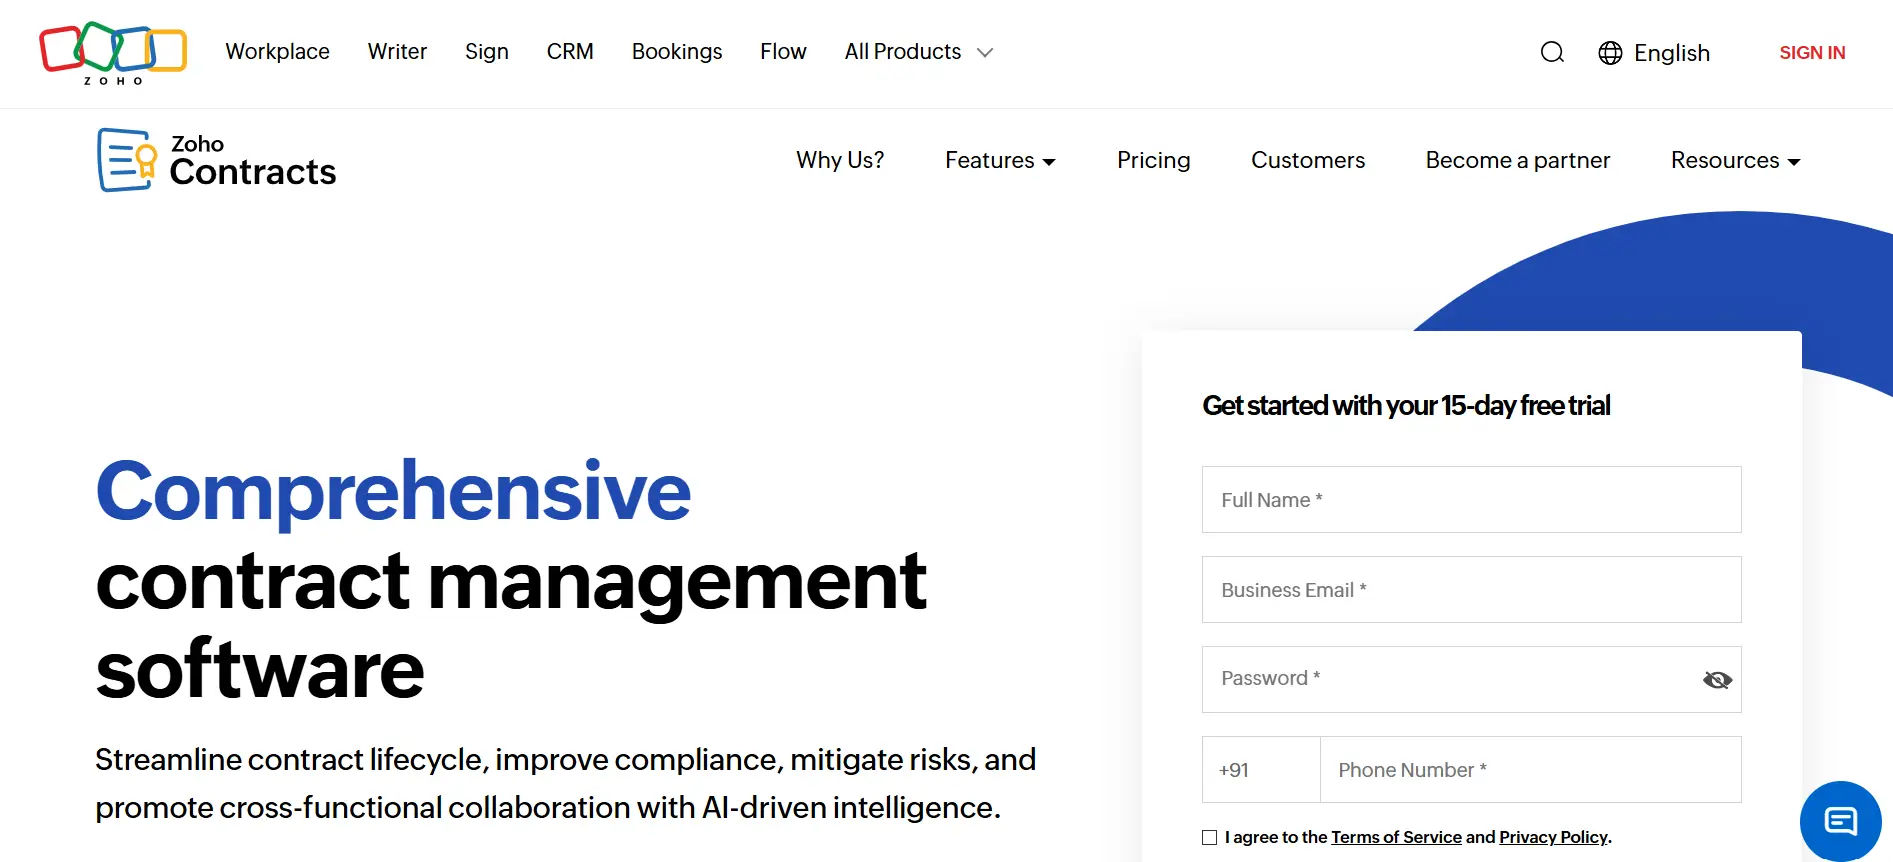Focus the Password field

click(1471, 680)
